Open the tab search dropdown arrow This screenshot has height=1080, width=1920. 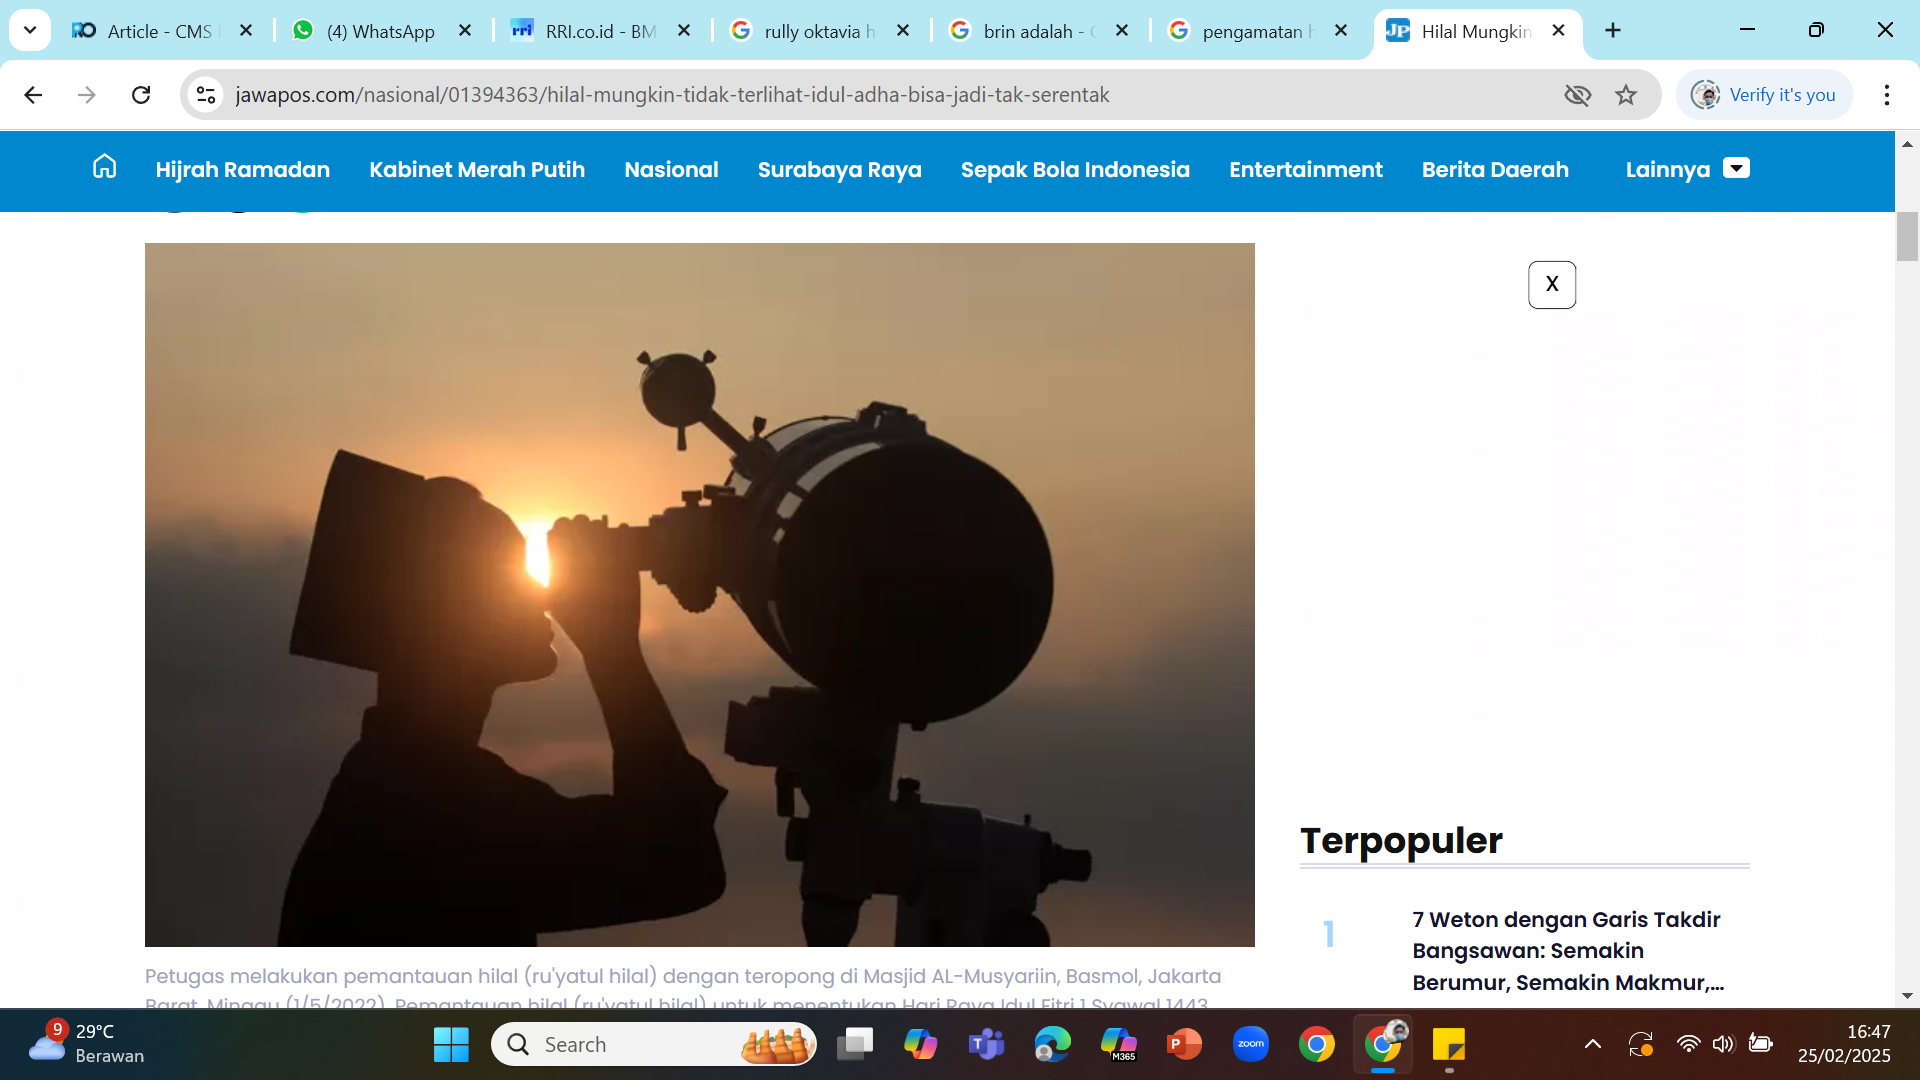(x=30, y=30)
